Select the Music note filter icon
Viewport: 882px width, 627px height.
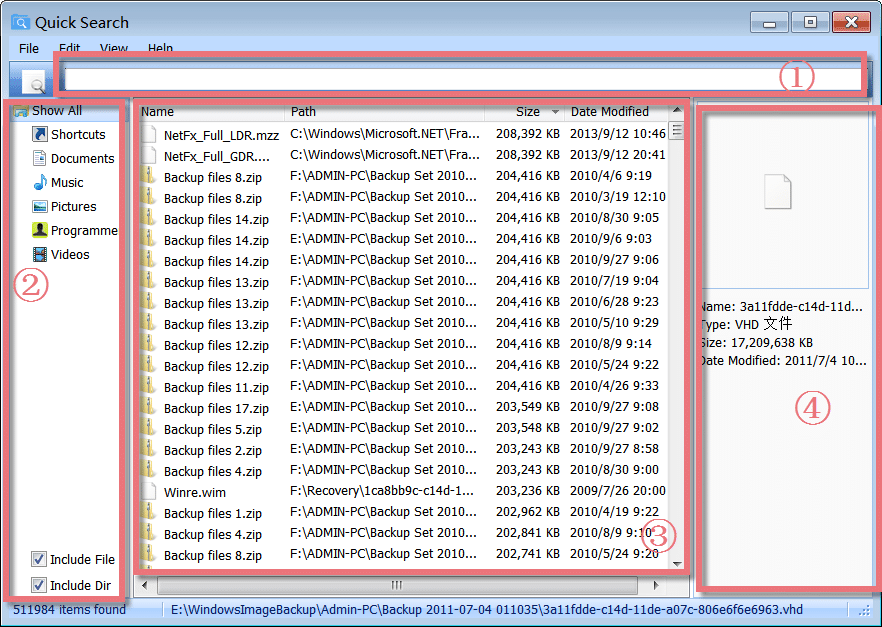(x=39, y=182)
